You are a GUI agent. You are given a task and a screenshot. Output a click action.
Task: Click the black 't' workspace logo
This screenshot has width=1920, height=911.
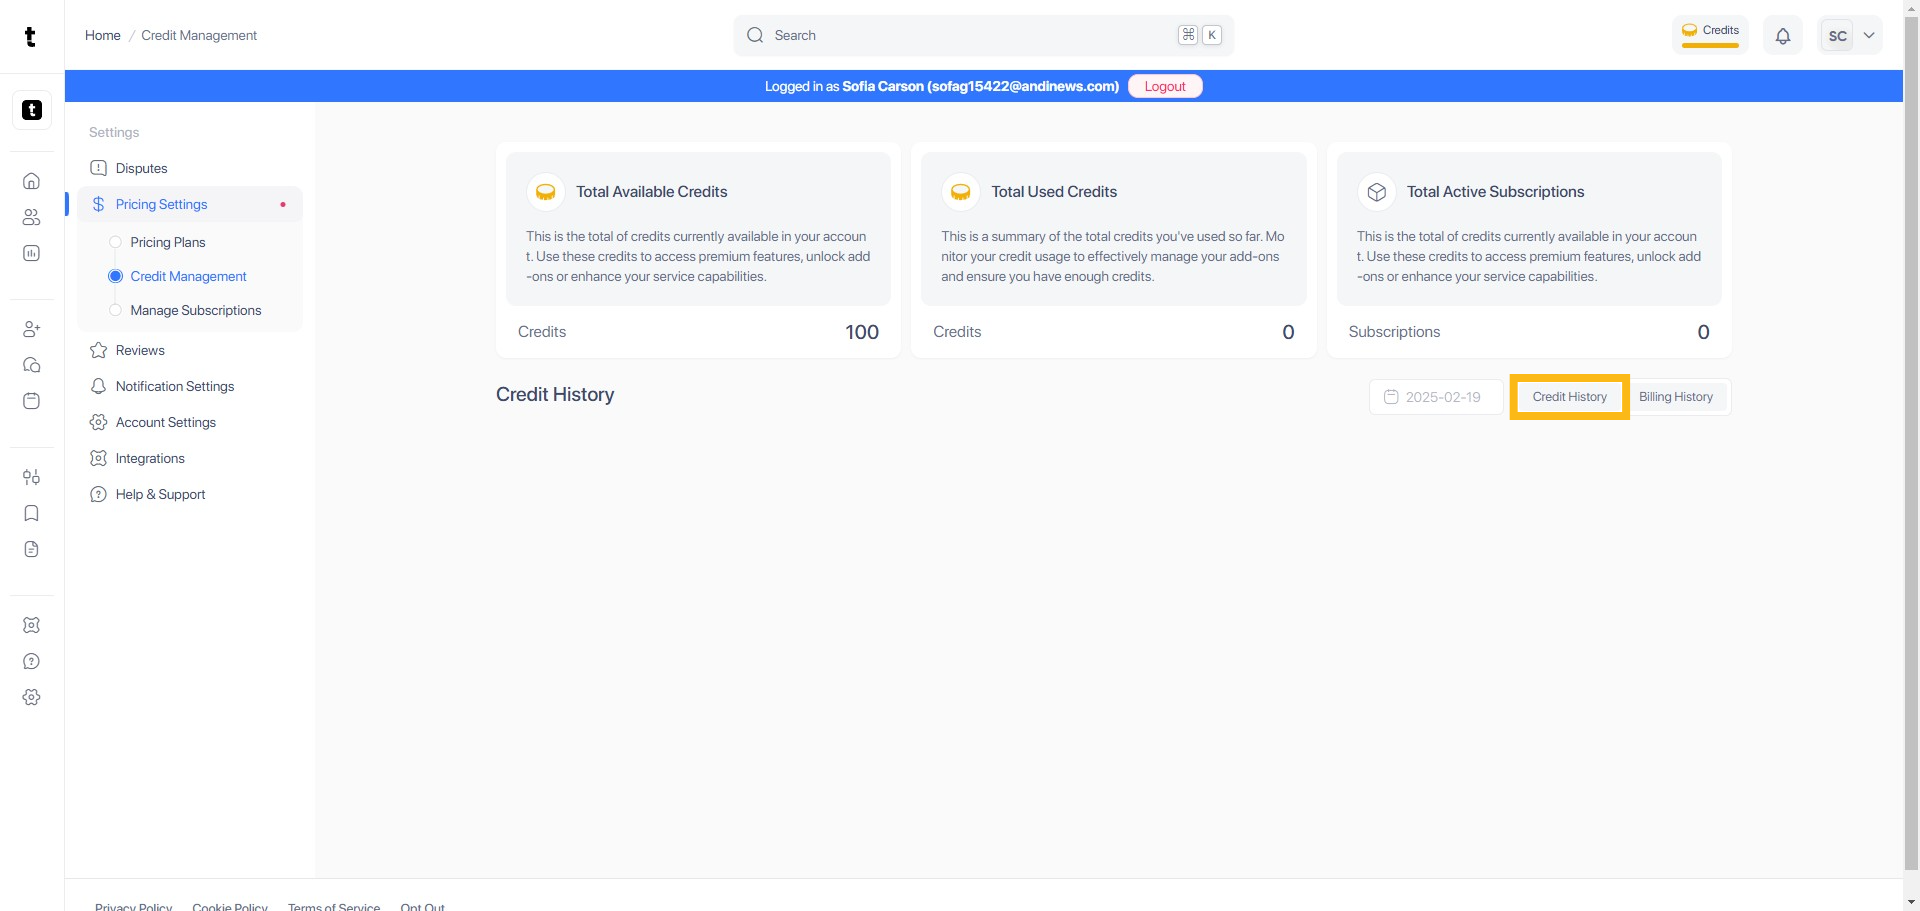click(32, 110)
